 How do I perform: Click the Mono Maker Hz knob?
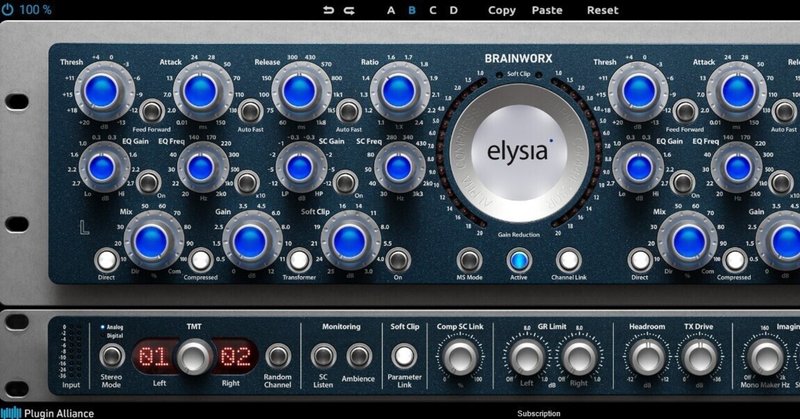[x=765, y=357]
